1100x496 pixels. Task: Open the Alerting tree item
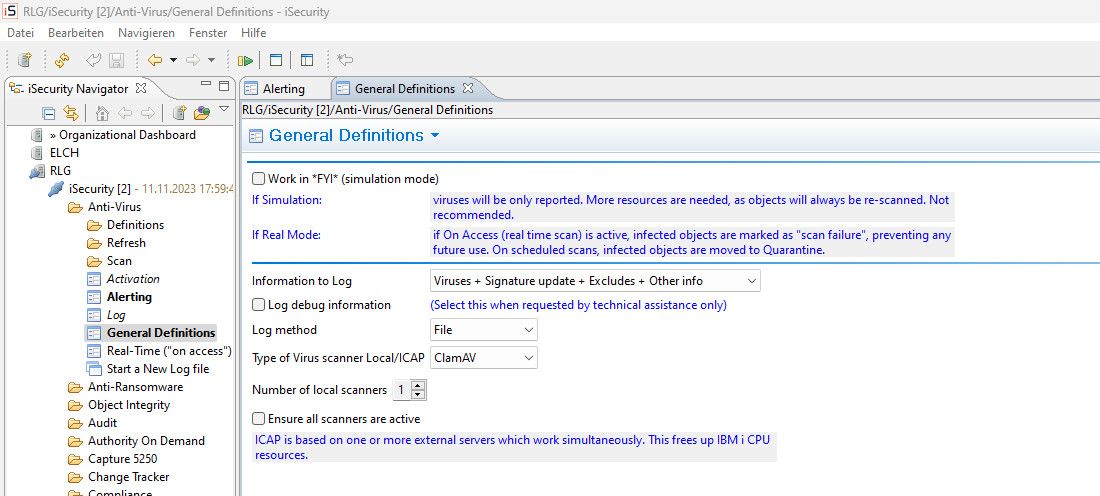129,297
